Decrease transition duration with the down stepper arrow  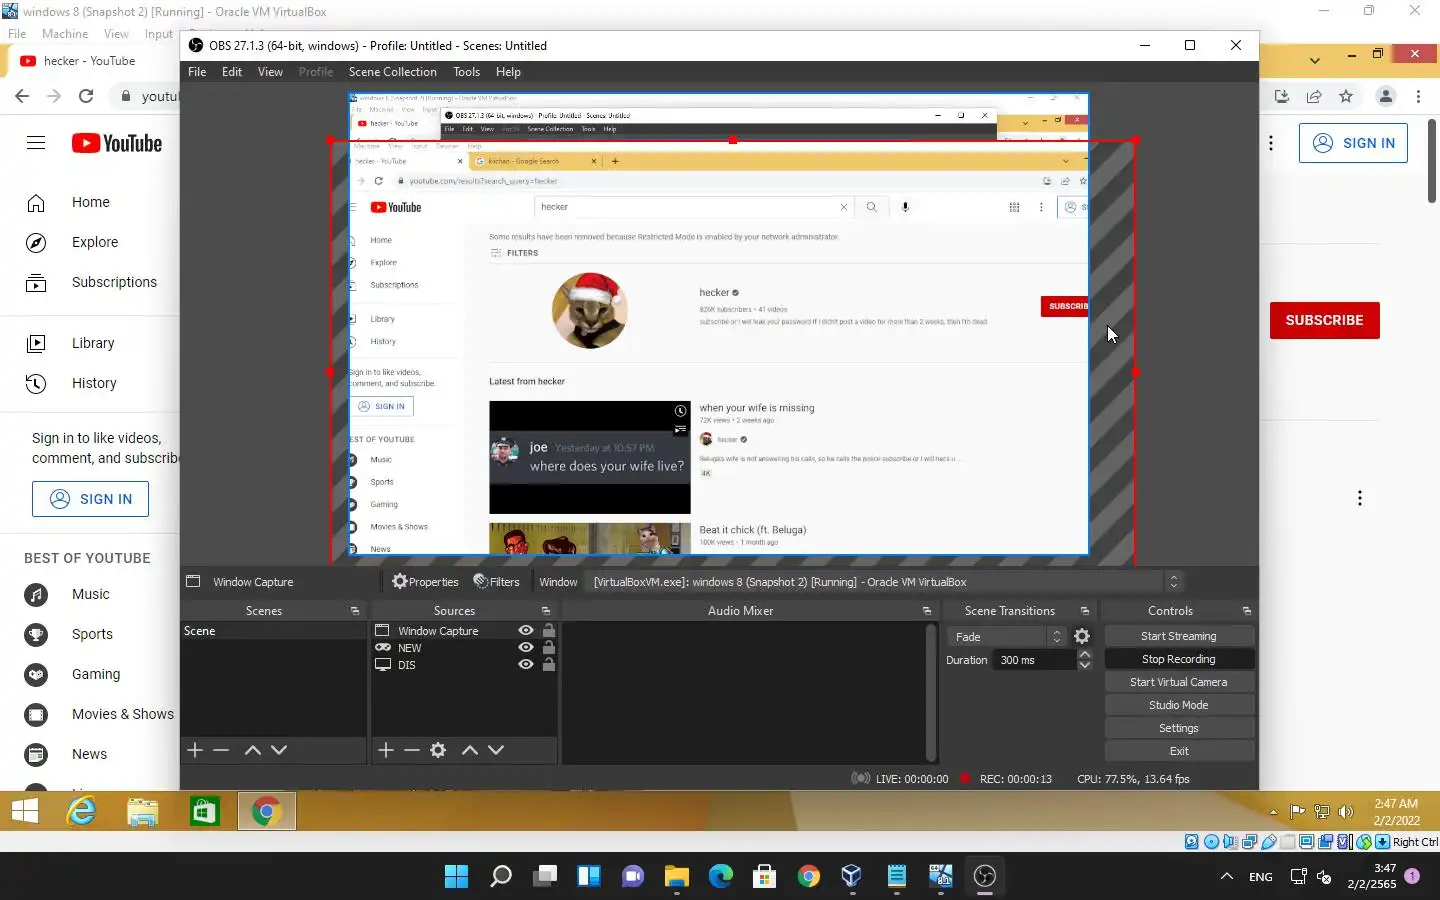pos(1085,665)
